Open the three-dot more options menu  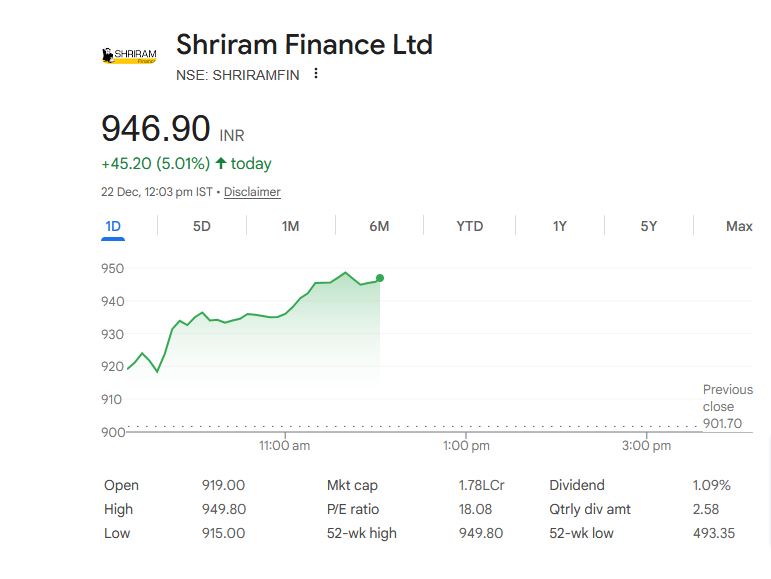click(x=316, y=74)
